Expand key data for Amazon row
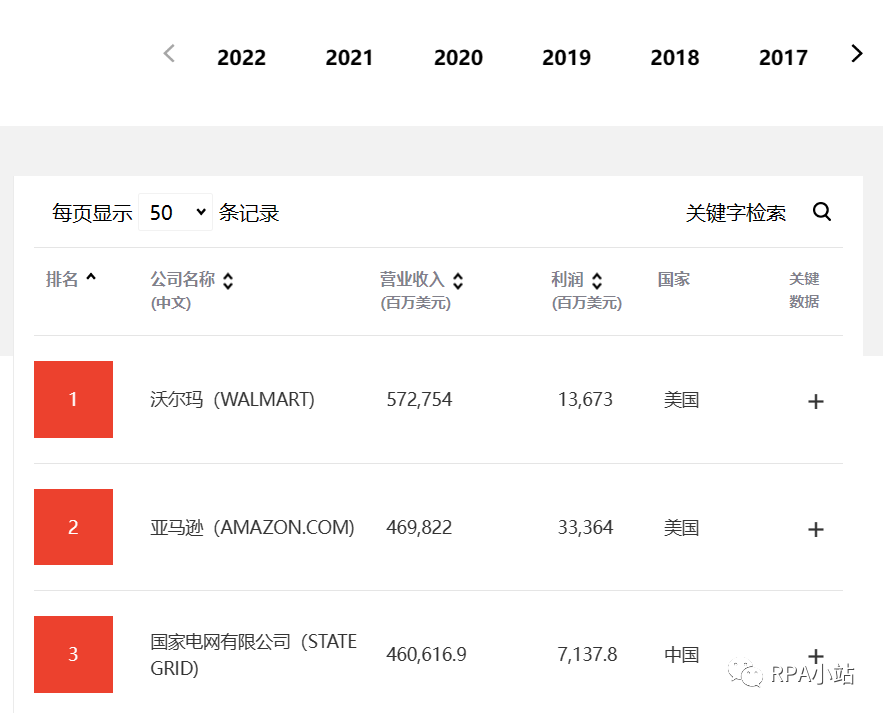Viewport: 883px width, 713px height. pyautogui.click(x=815, y=529)
